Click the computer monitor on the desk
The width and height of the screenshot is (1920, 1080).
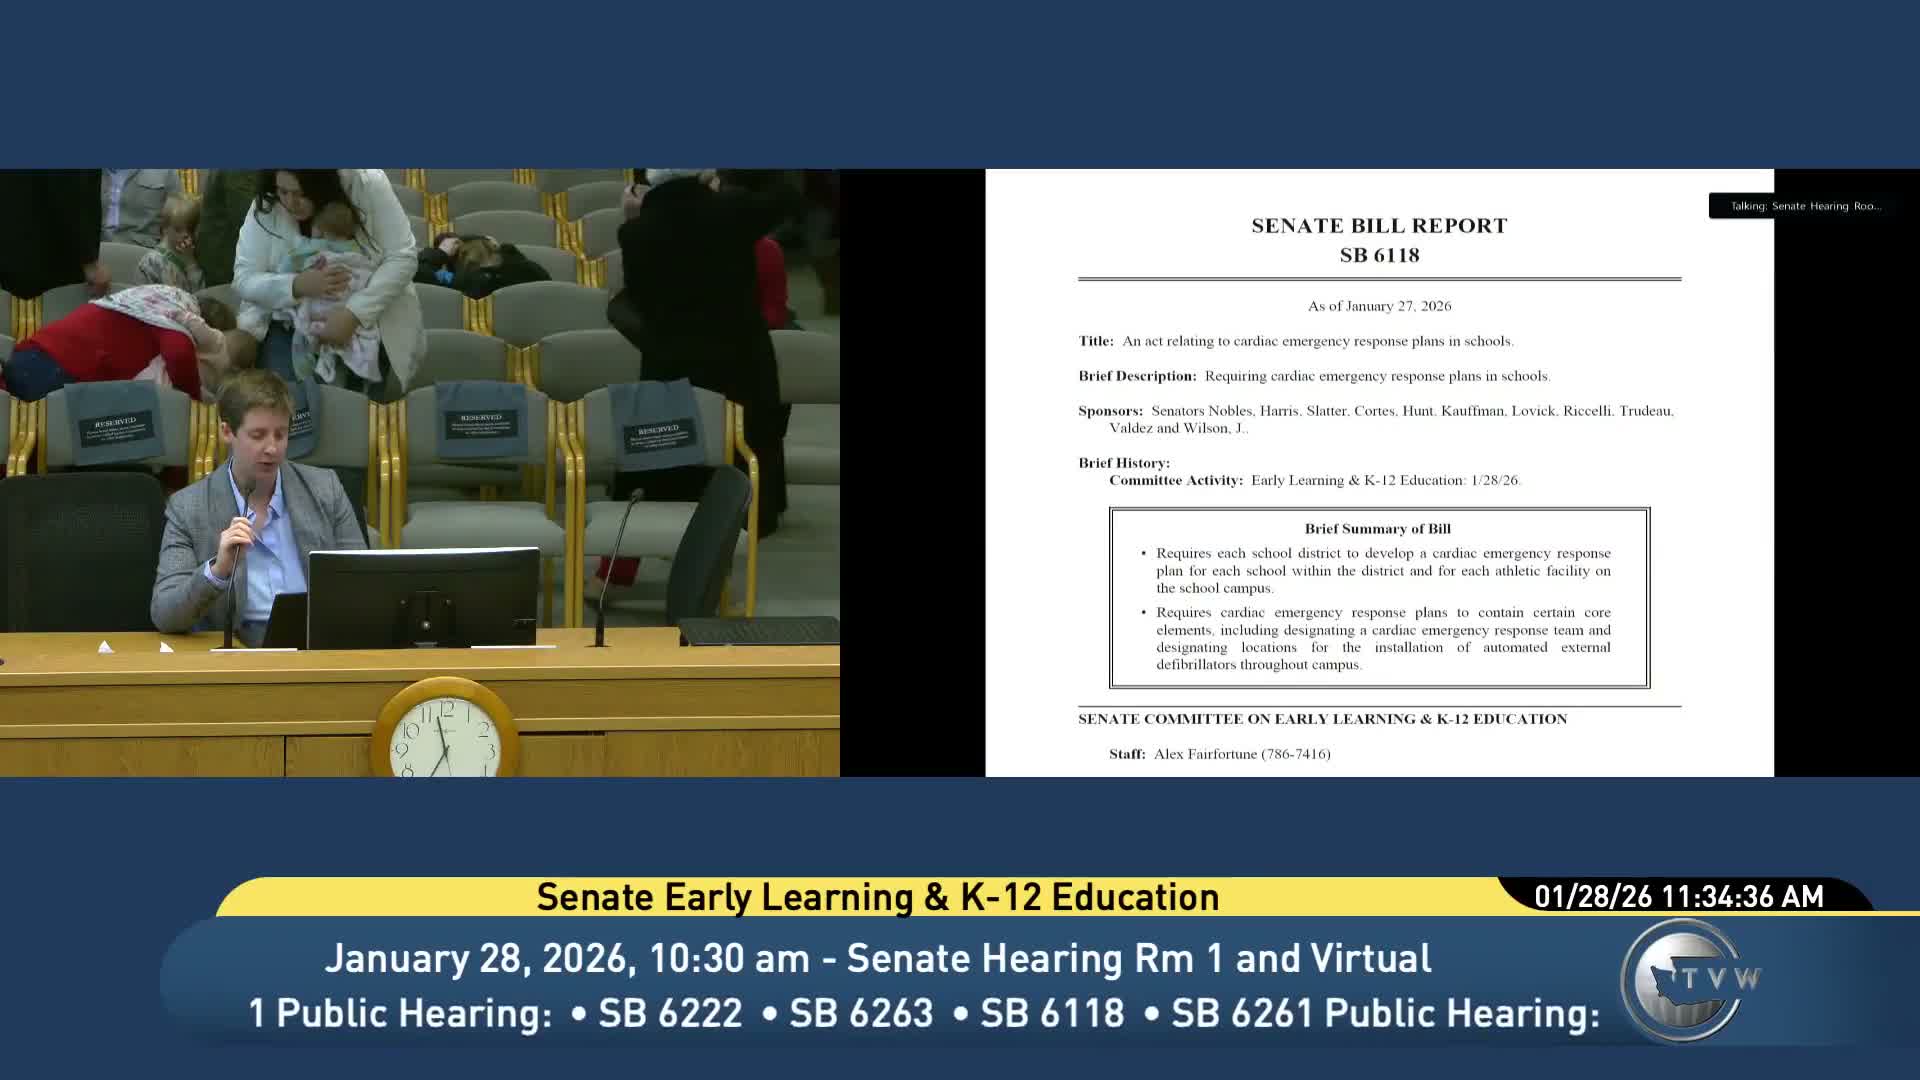(423, 597)
